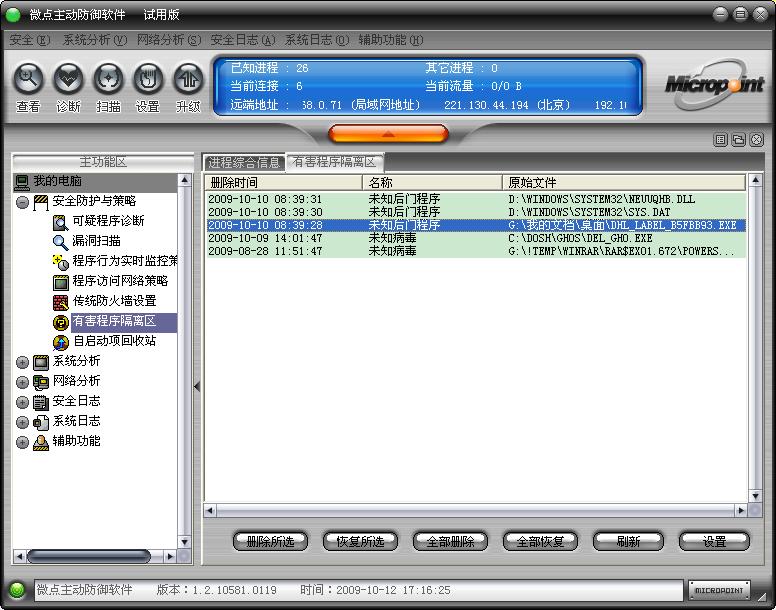This screenshot has height=610, width=776.
Task: Expand the 系统日志 tree node
Action: pyautogui.click(x=22, y=422)
